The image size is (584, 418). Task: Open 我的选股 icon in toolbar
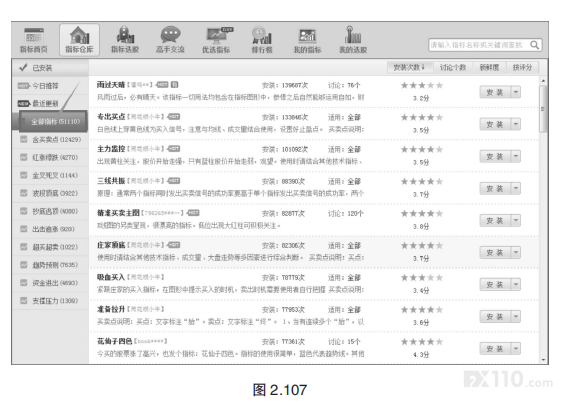(x=353, y=35)
